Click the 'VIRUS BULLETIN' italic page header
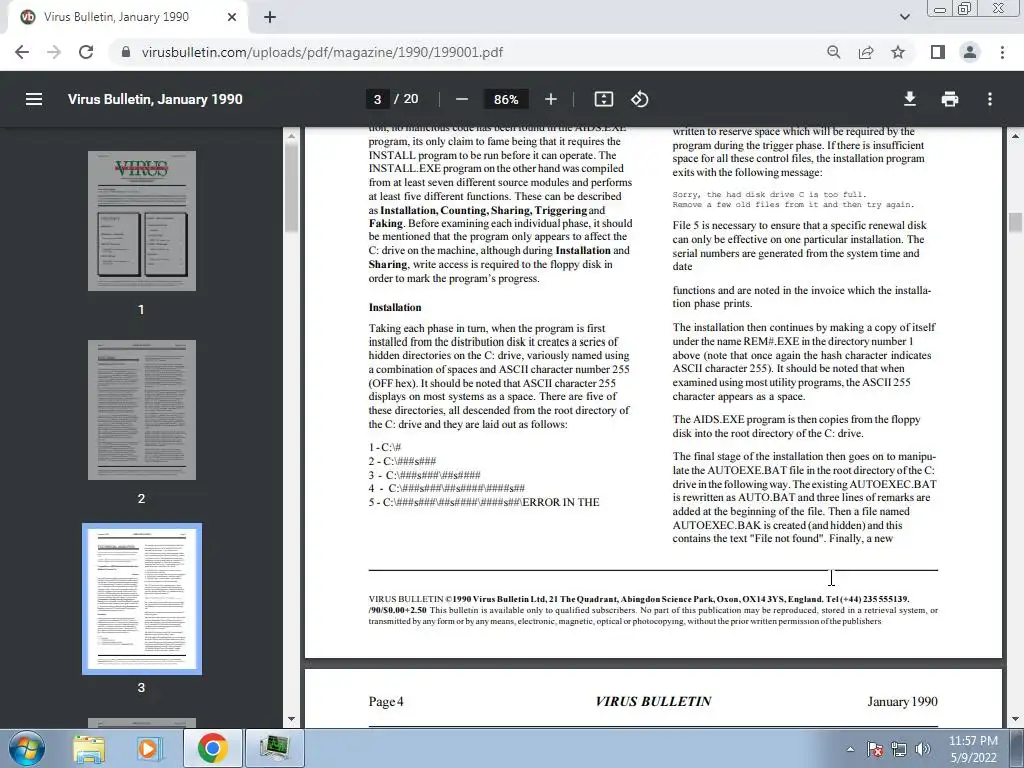 [653, 701]
